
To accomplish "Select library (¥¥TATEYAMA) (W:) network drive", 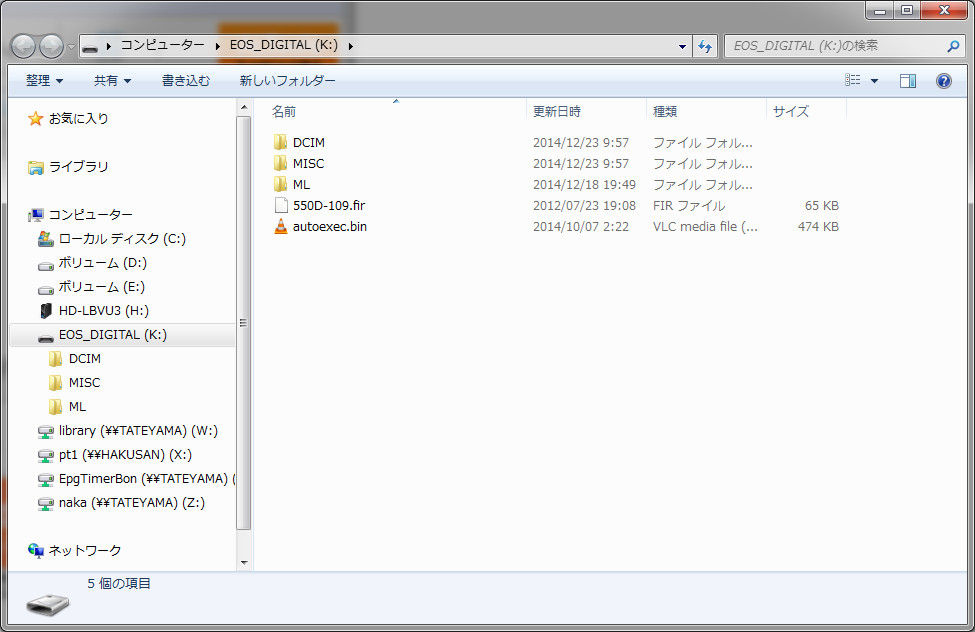I will (x=138, y=430).
